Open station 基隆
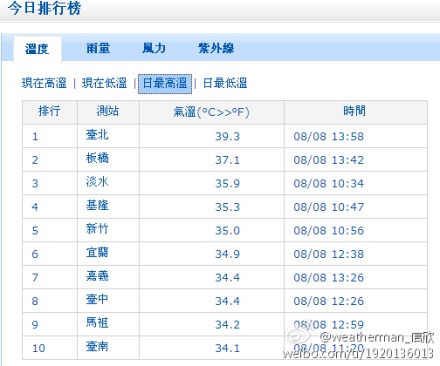This screenshot has width=440, height=366. [97, 205]
